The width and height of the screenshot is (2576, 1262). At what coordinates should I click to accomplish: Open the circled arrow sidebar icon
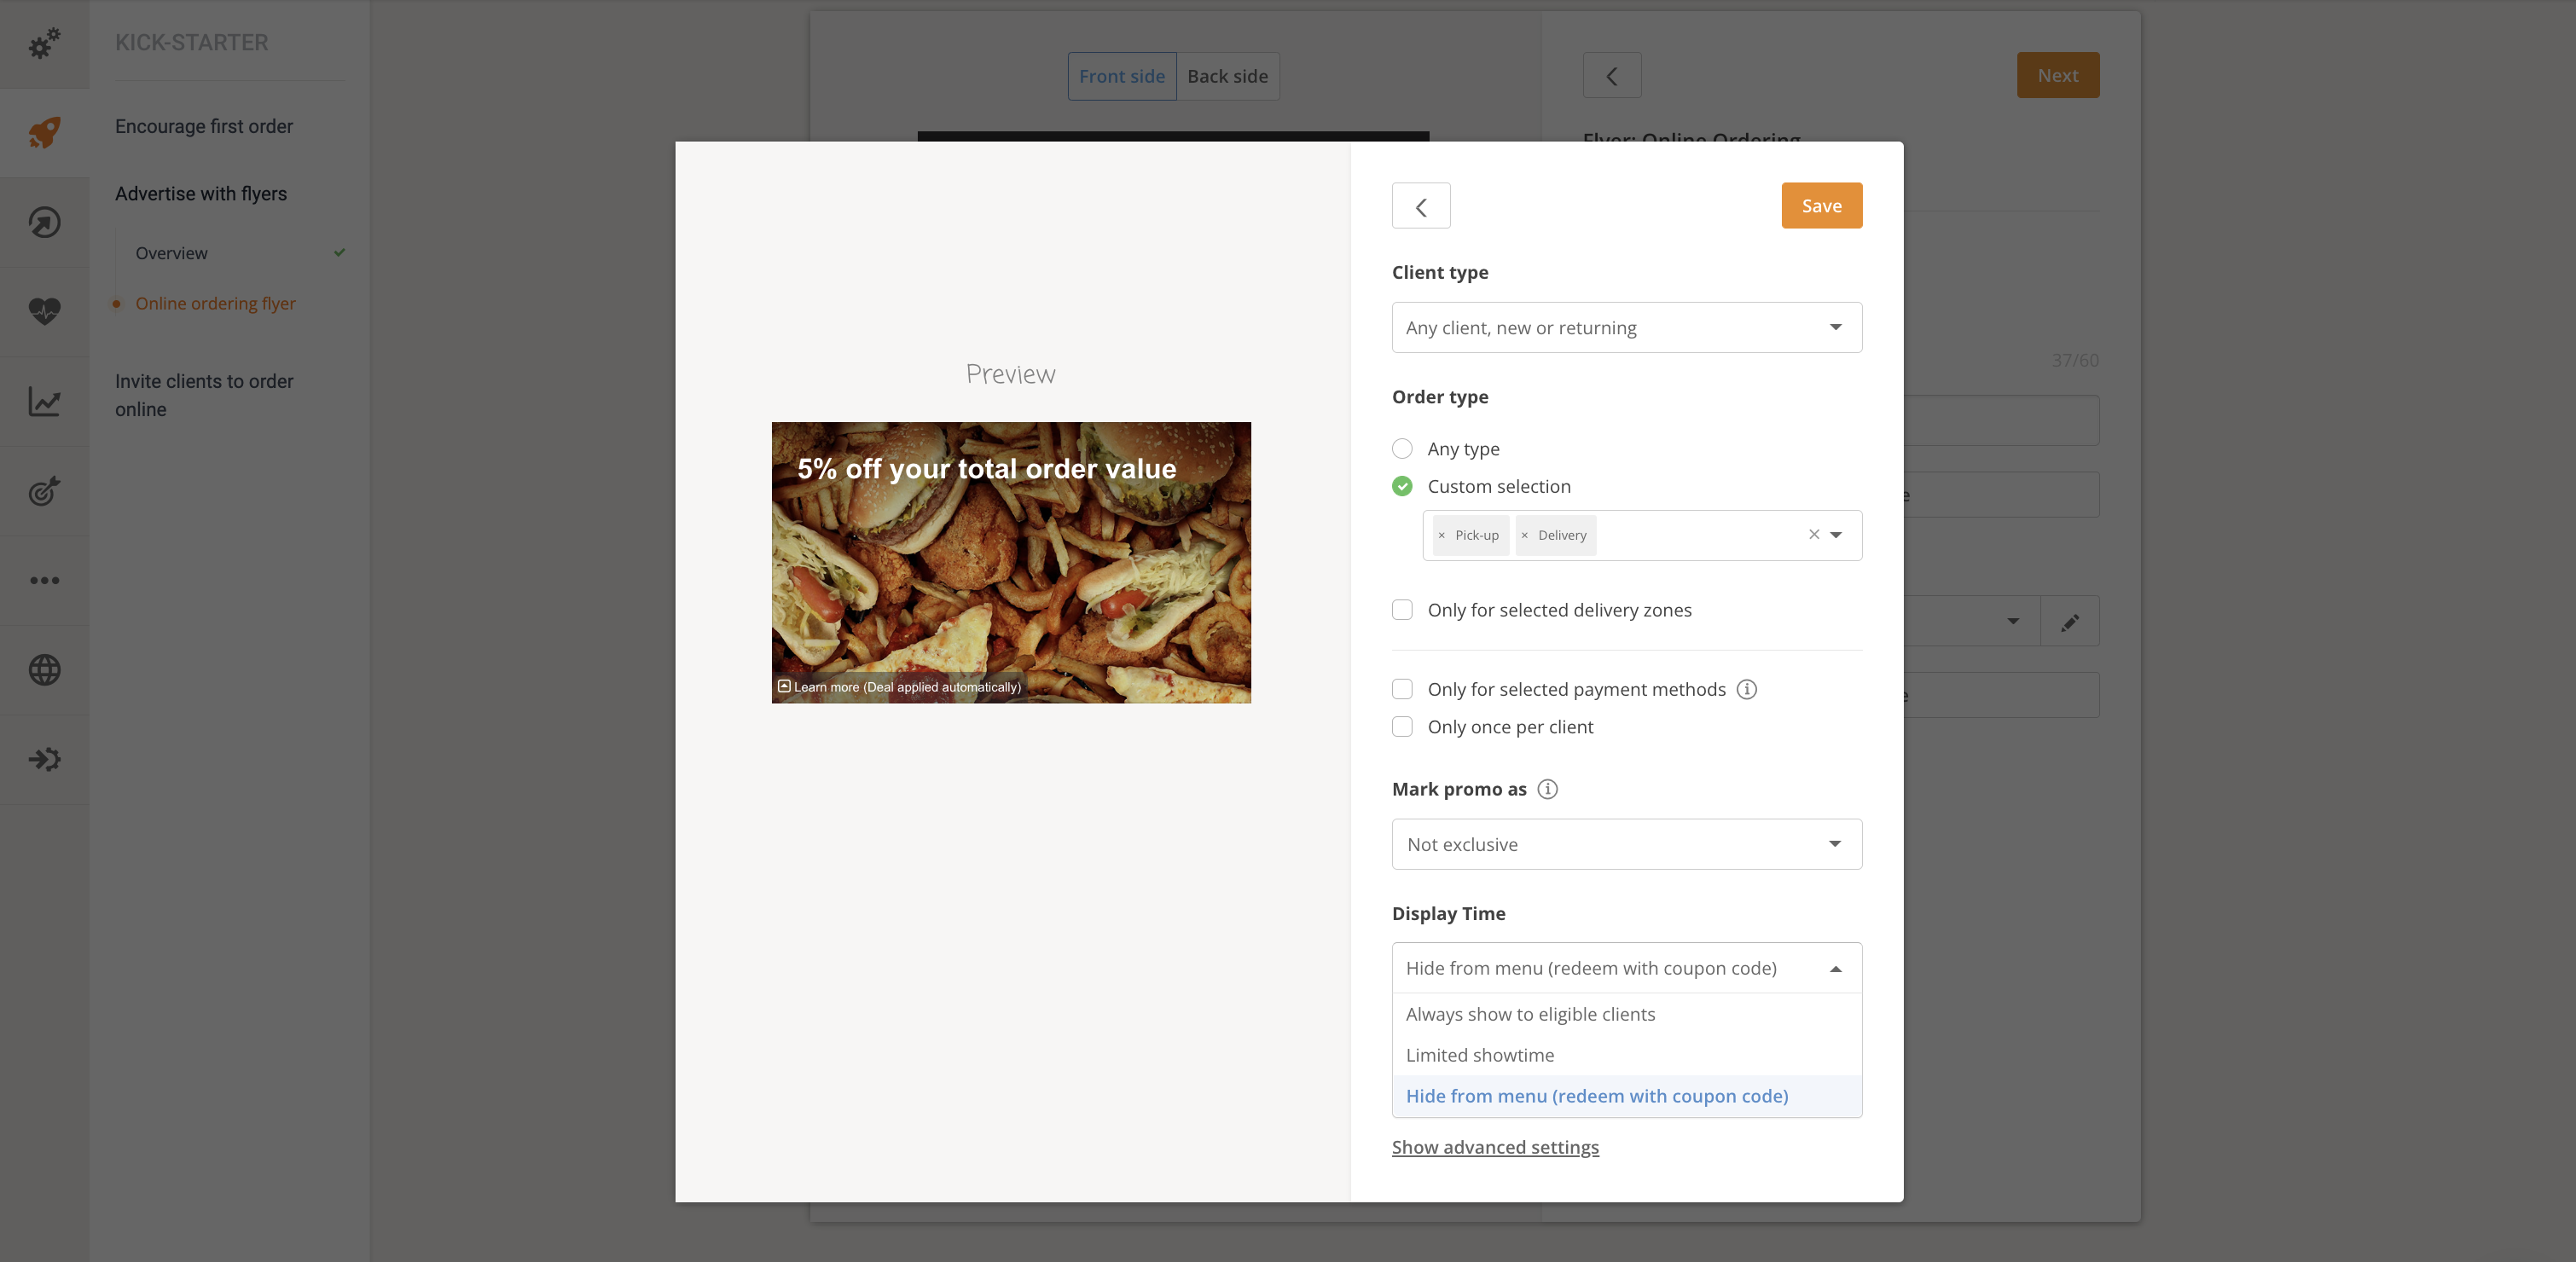[x=44, y=222]
